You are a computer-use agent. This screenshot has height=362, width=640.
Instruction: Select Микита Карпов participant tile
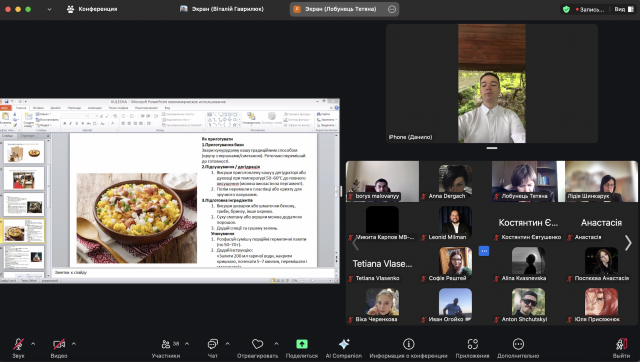pos(382,222)
